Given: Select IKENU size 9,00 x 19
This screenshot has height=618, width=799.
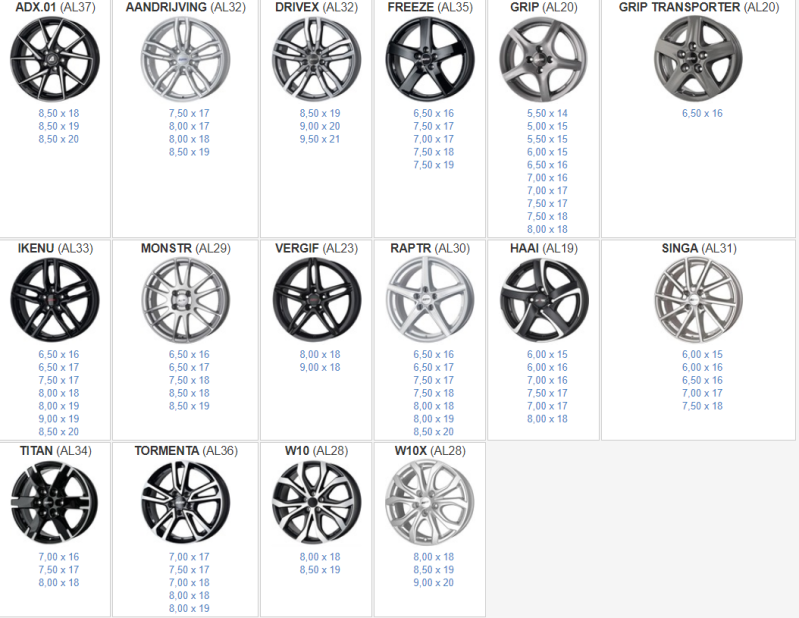Looking at the screenshot, I should point(59,419).
